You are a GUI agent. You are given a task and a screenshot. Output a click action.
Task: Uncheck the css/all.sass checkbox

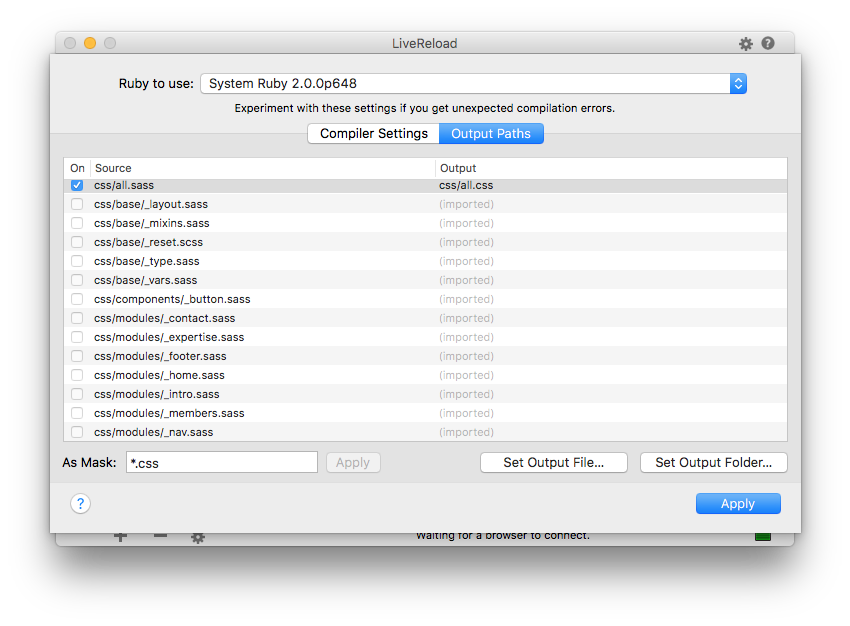click(x=77, y=185)
